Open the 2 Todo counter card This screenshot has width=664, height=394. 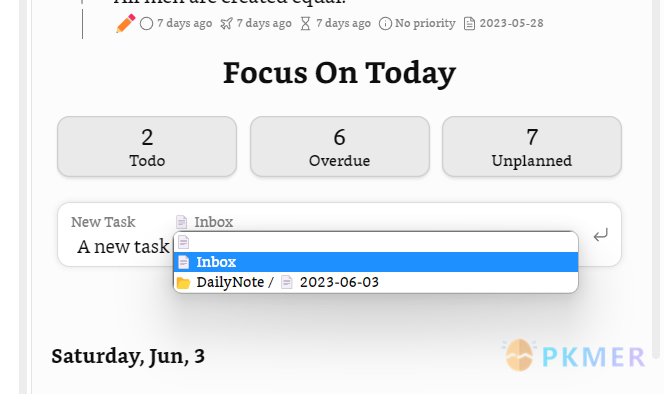(x=147, y=147)
